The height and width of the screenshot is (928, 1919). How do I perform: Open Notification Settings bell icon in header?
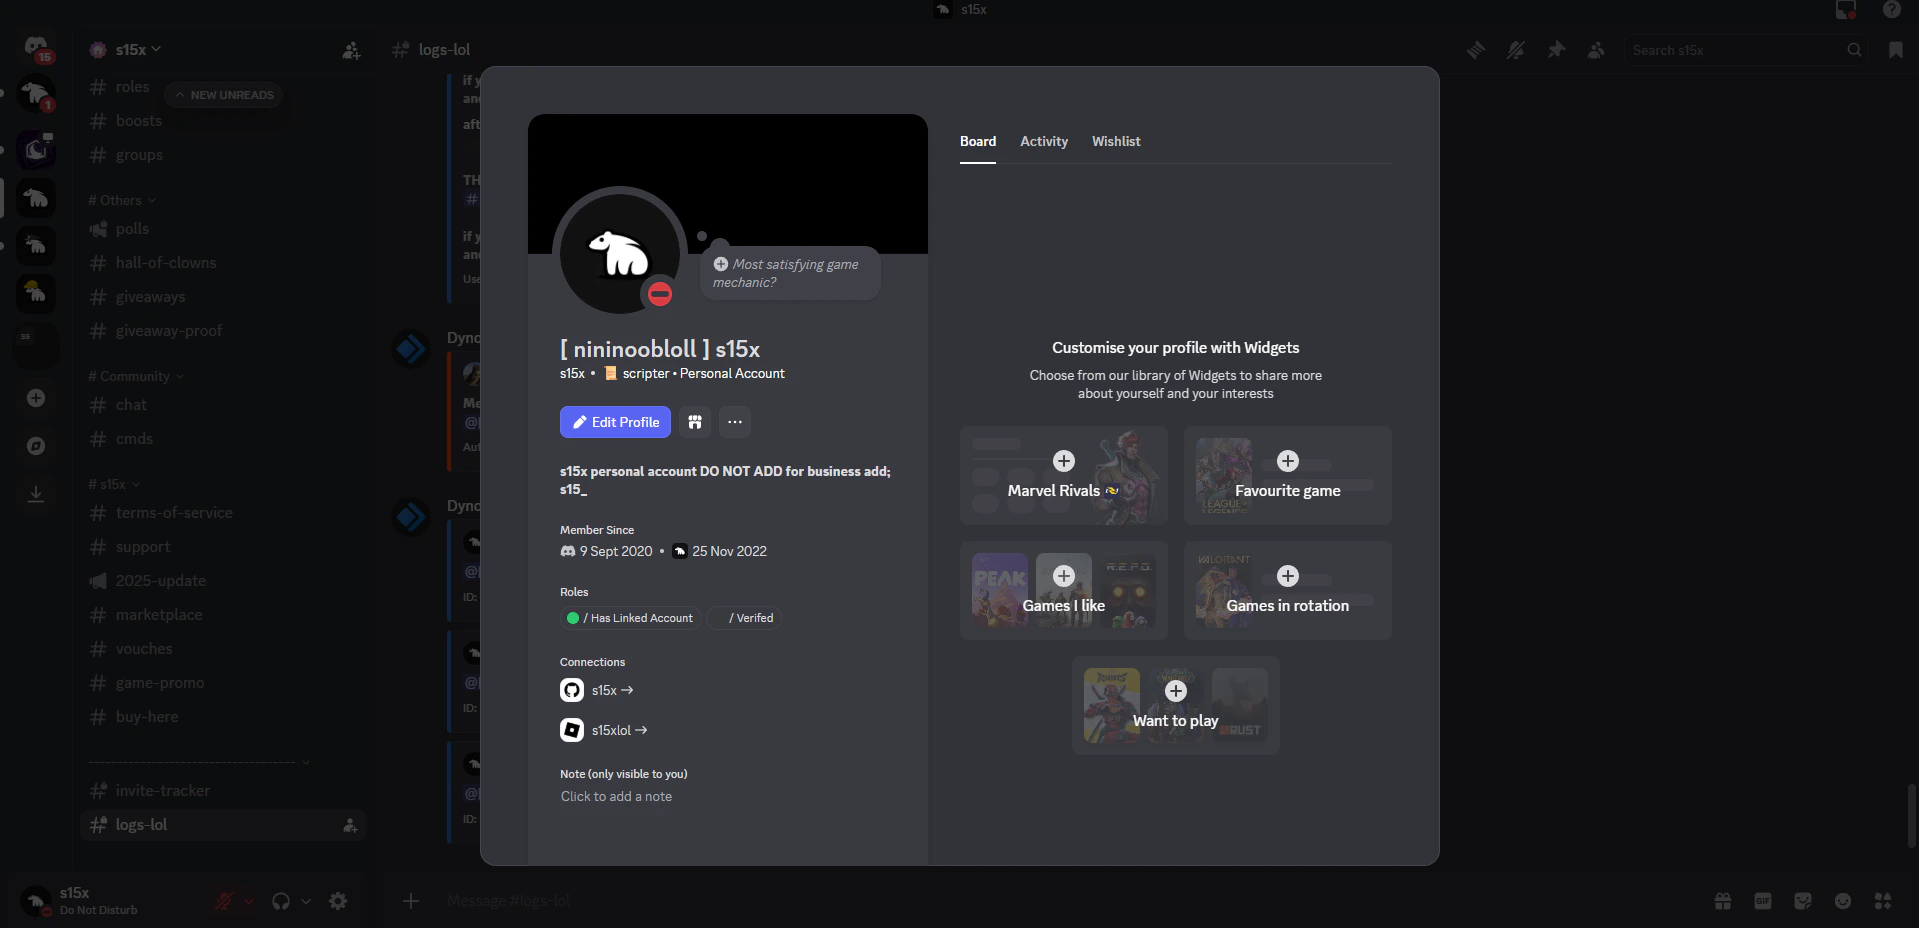click(1516, 50)
